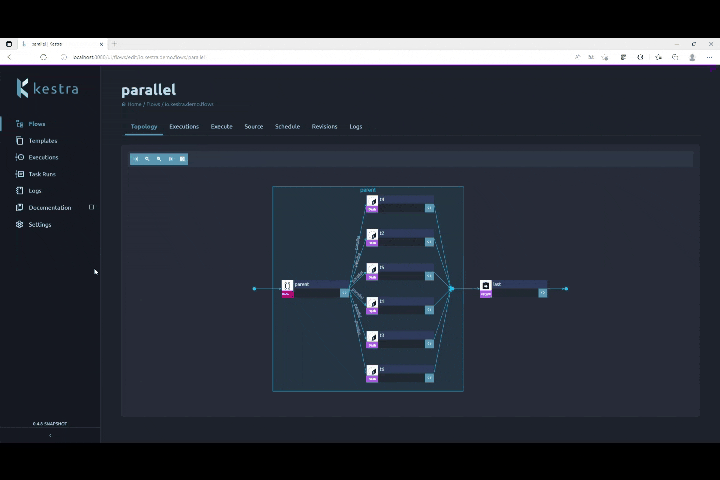The width and height of the screenshot is (720, 480).
Task: Click the version label in sidebar footer
Action: pos(50,424)
